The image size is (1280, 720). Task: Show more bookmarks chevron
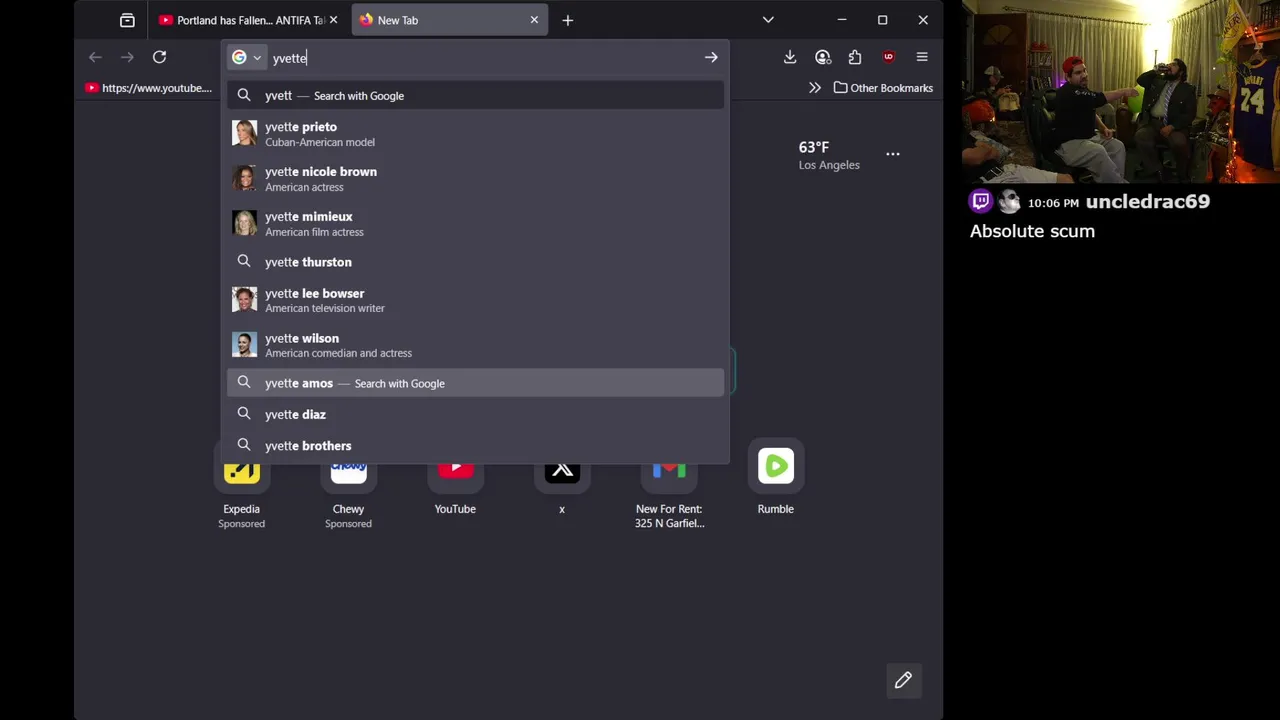[815, 88]
